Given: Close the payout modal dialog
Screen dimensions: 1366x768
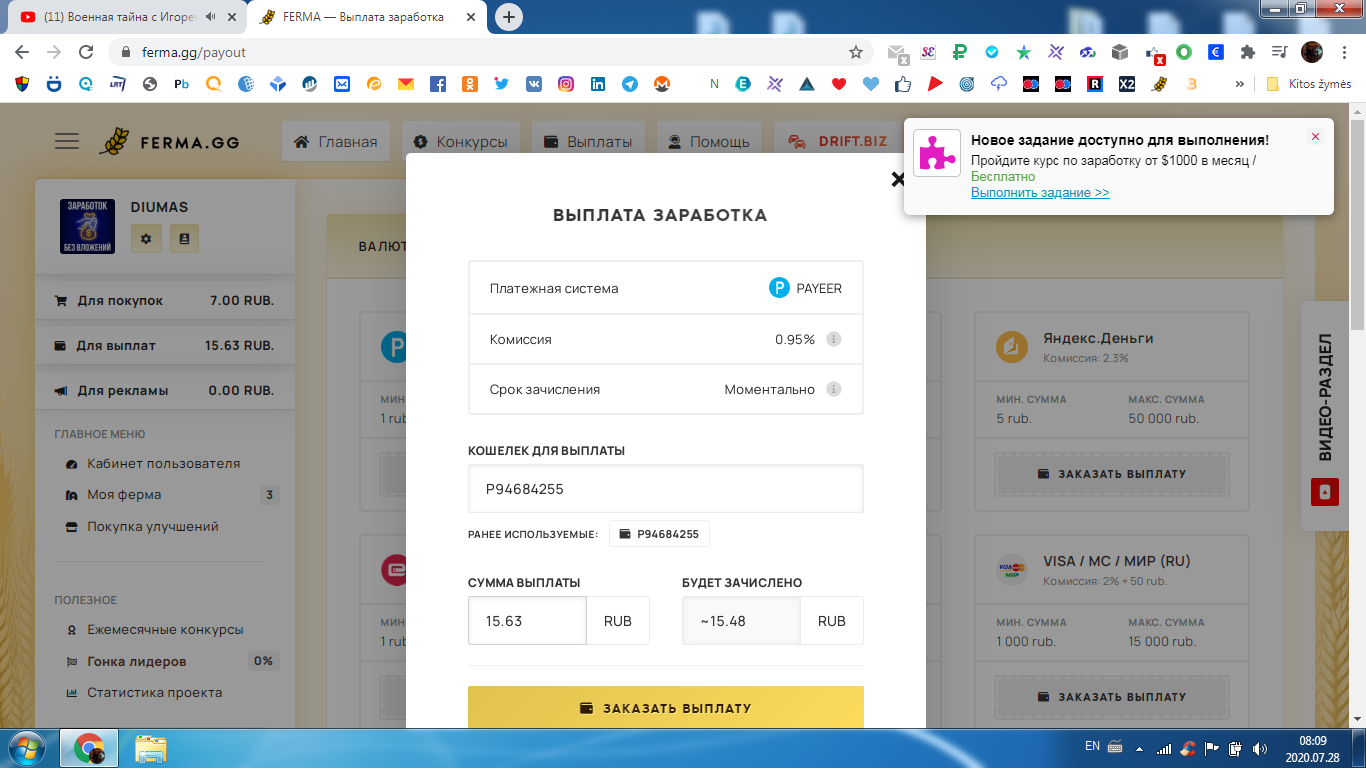Looking at the screenshot, I should [897, 179].
